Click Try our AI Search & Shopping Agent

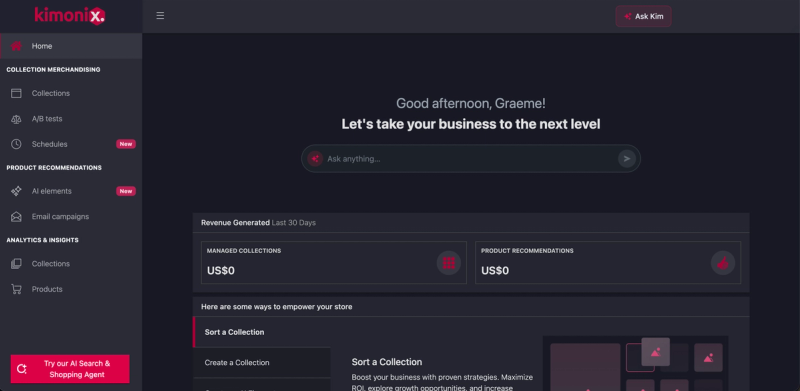point(70,369)
